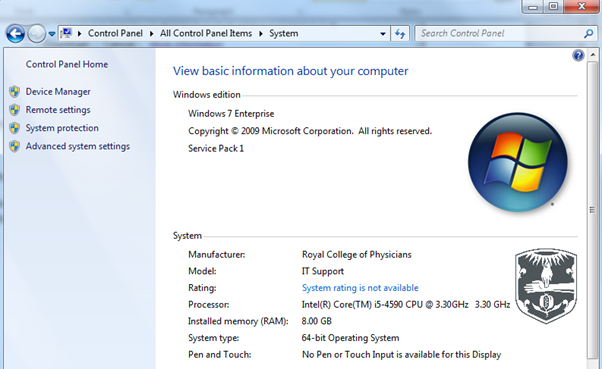Click the Refresh button in address bar
The width and height of the screenshot is (602, 369).
[x=400, y=34]
